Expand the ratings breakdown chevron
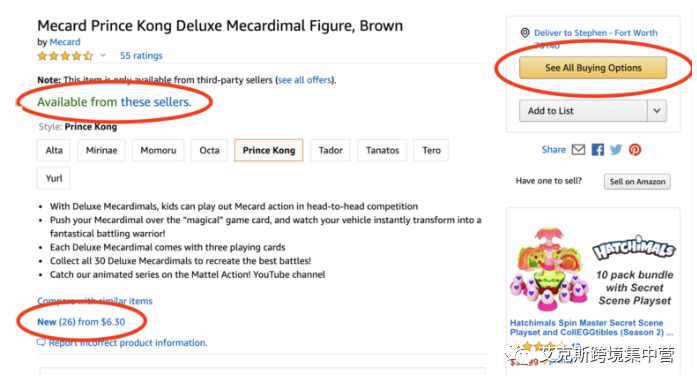697x386 pixels. 103,56
